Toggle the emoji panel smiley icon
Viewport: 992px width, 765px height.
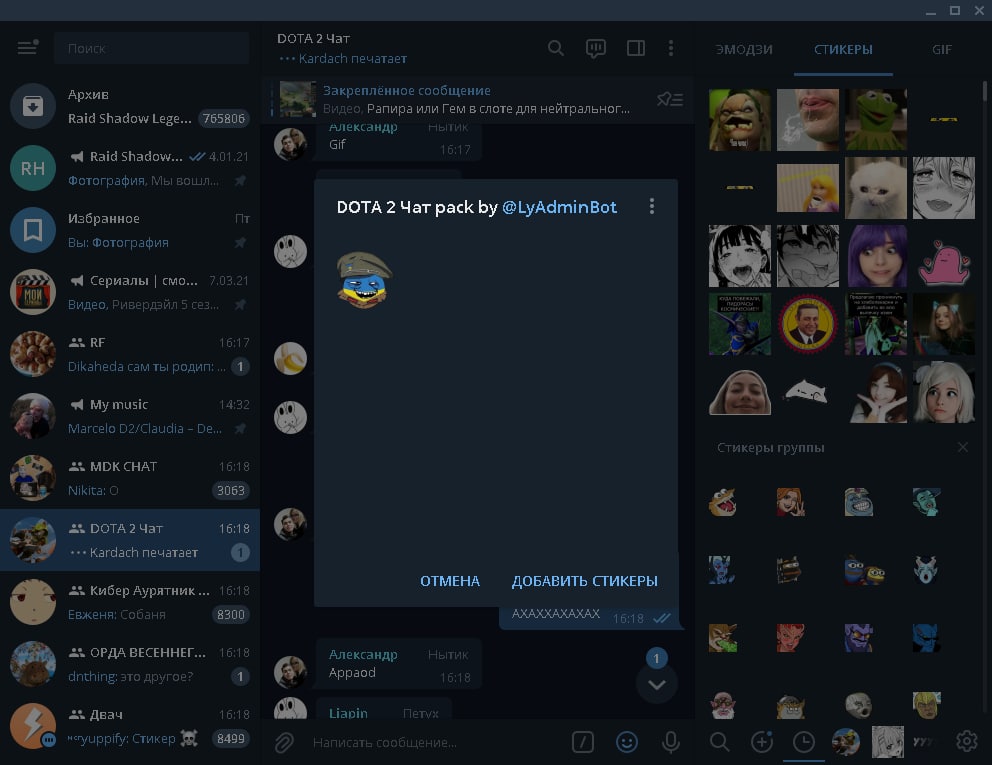pyautogui.click(x=626, y=742)
